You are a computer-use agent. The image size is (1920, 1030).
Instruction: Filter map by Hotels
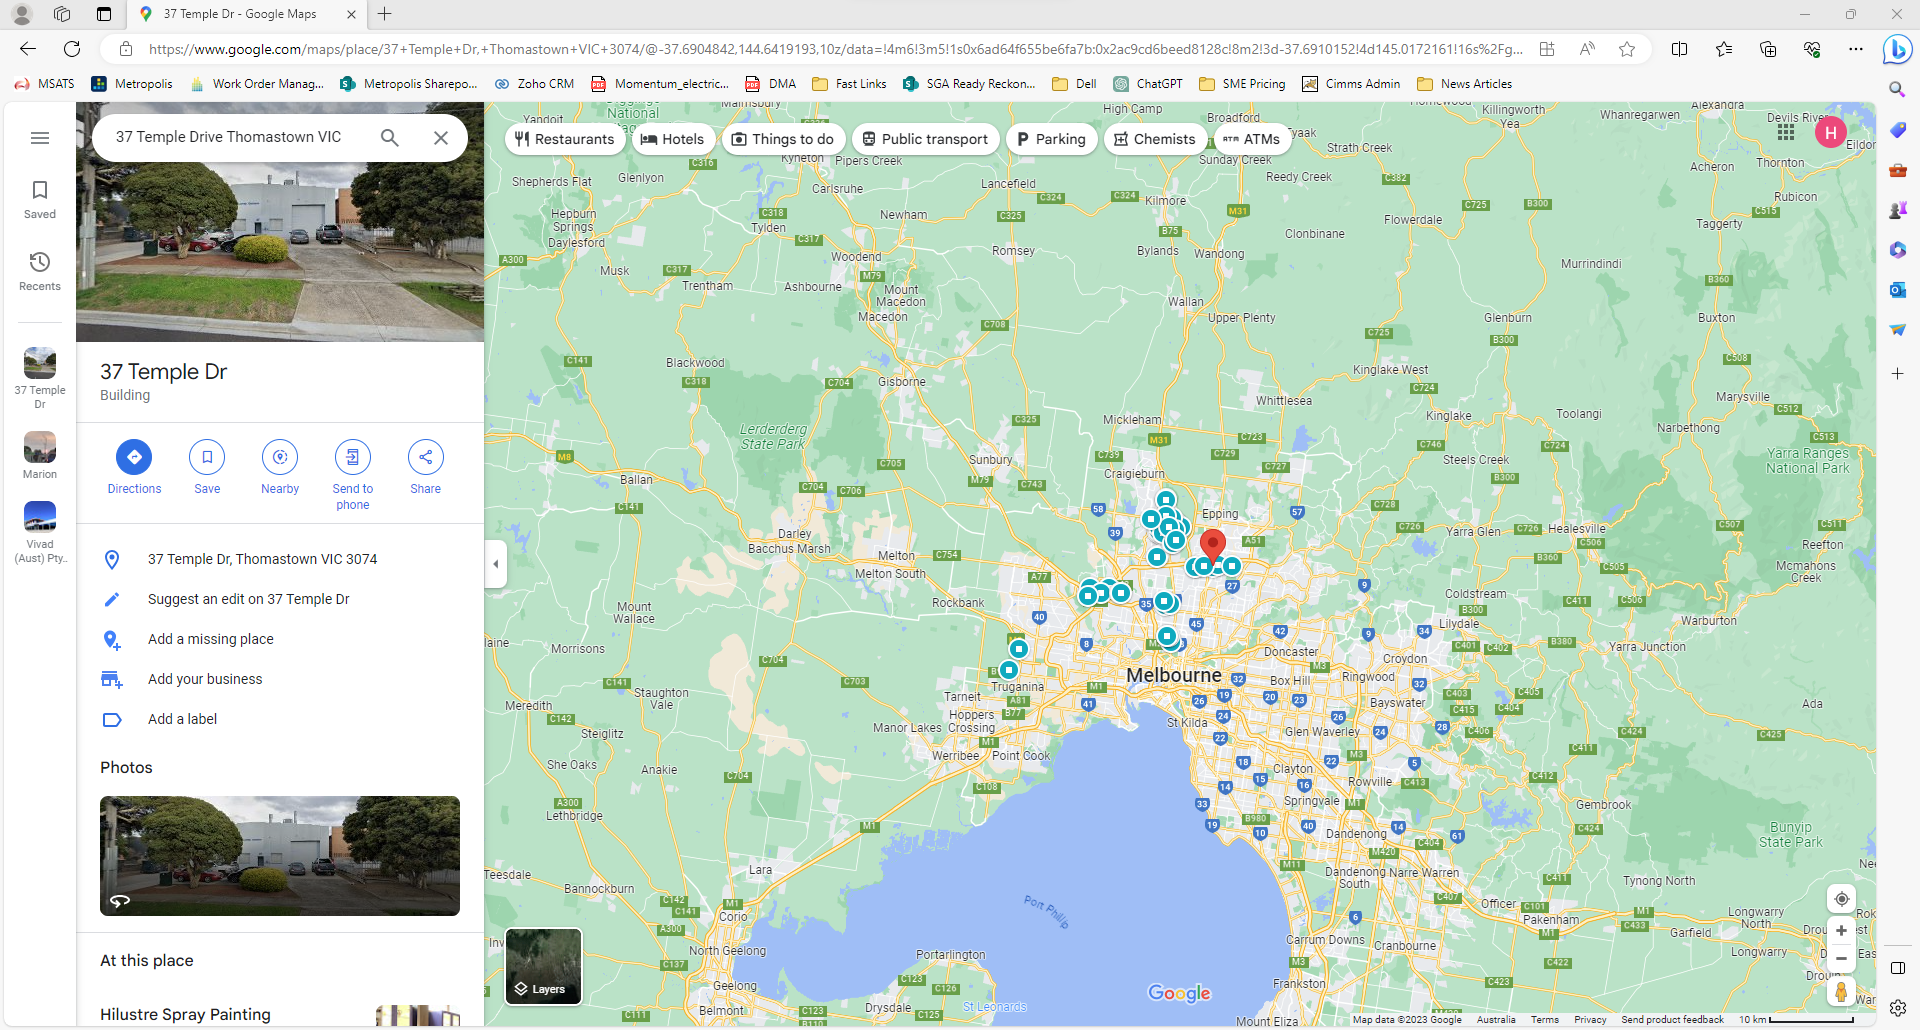[x=673, y=139]
